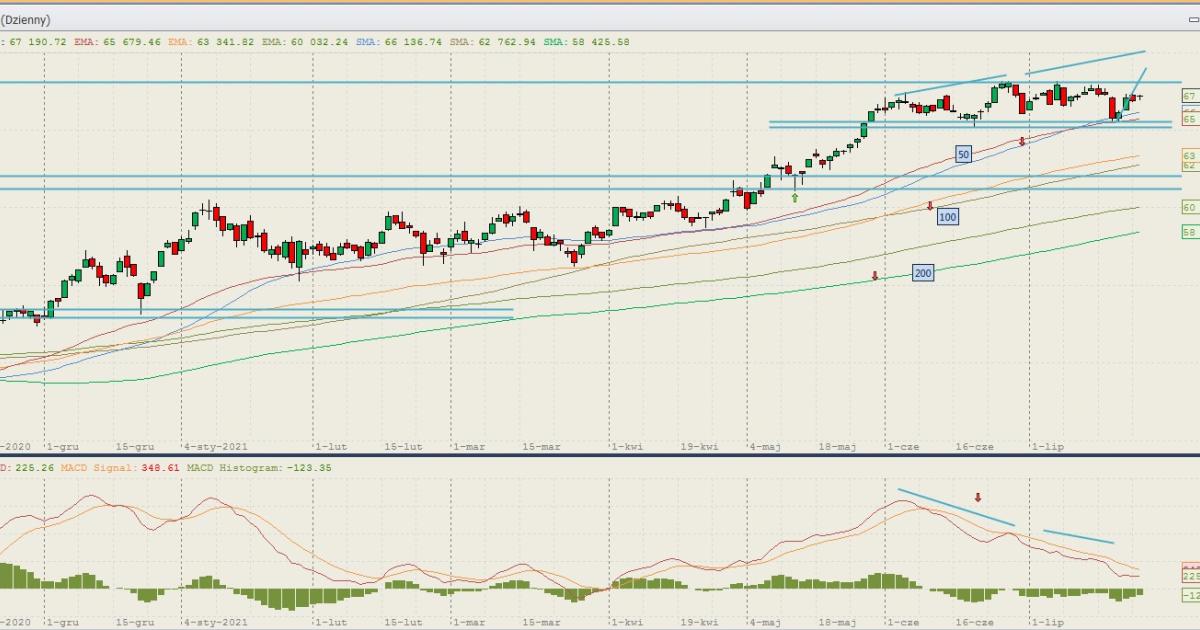Click red down arrow right of 50 label
The width and height of the screenshot is (1200, 630).
pos(1022,142)
